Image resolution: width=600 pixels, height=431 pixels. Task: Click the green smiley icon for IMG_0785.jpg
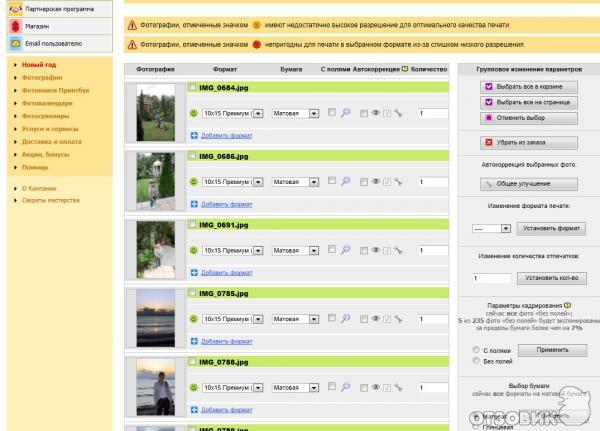(x=194, y=319)
